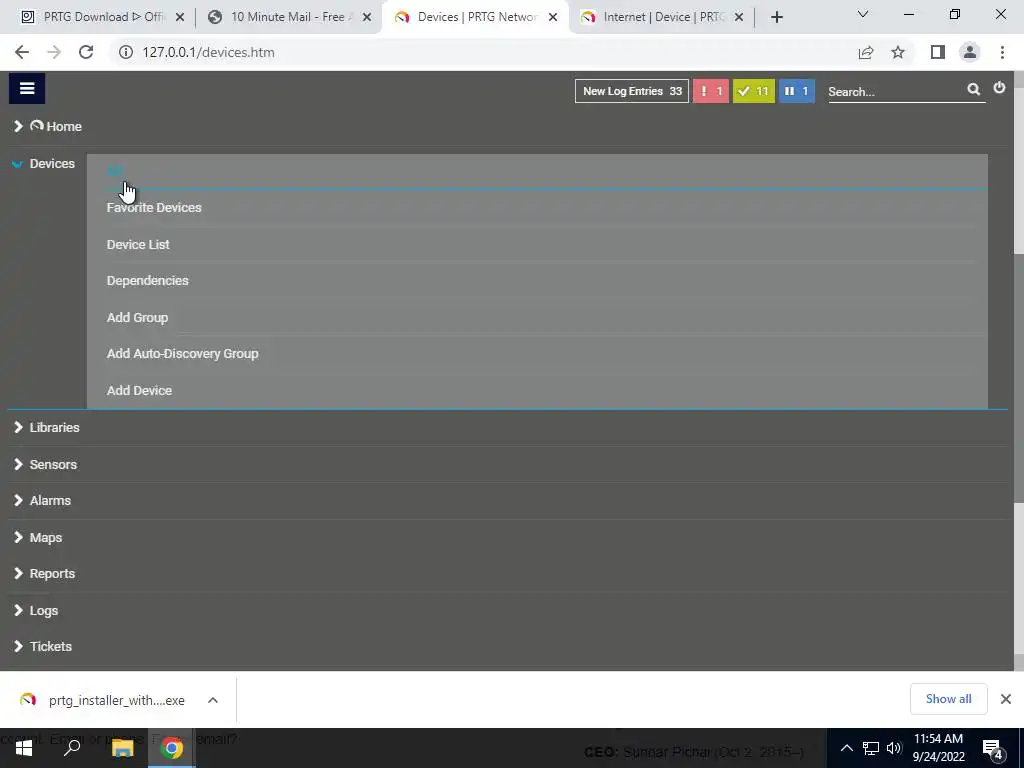Open the Alarms menu label
This screenshot has width=1024, height=768.
[x=50, y=500]
